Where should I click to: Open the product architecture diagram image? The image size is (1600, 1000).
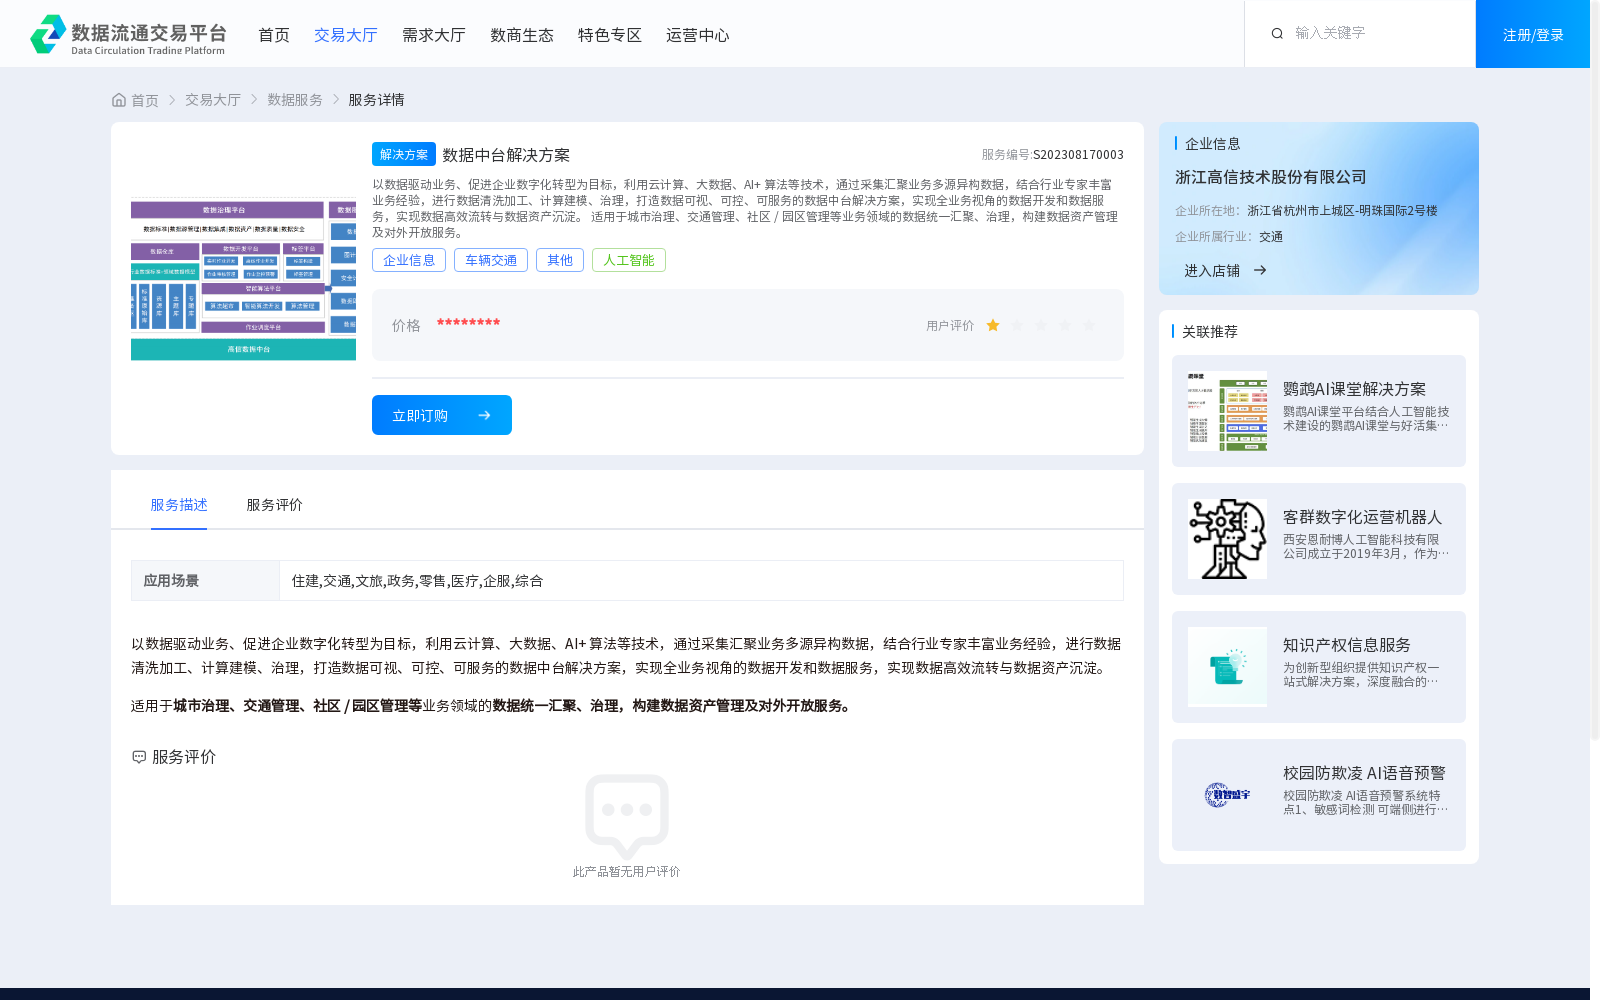[x=243, y=280]
